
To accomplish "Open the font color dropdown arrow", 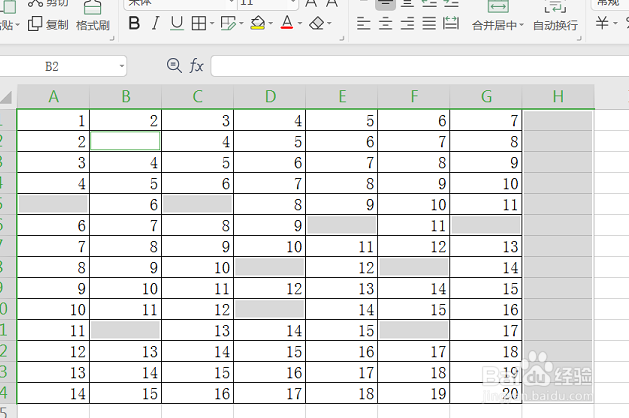I will 300,24.
